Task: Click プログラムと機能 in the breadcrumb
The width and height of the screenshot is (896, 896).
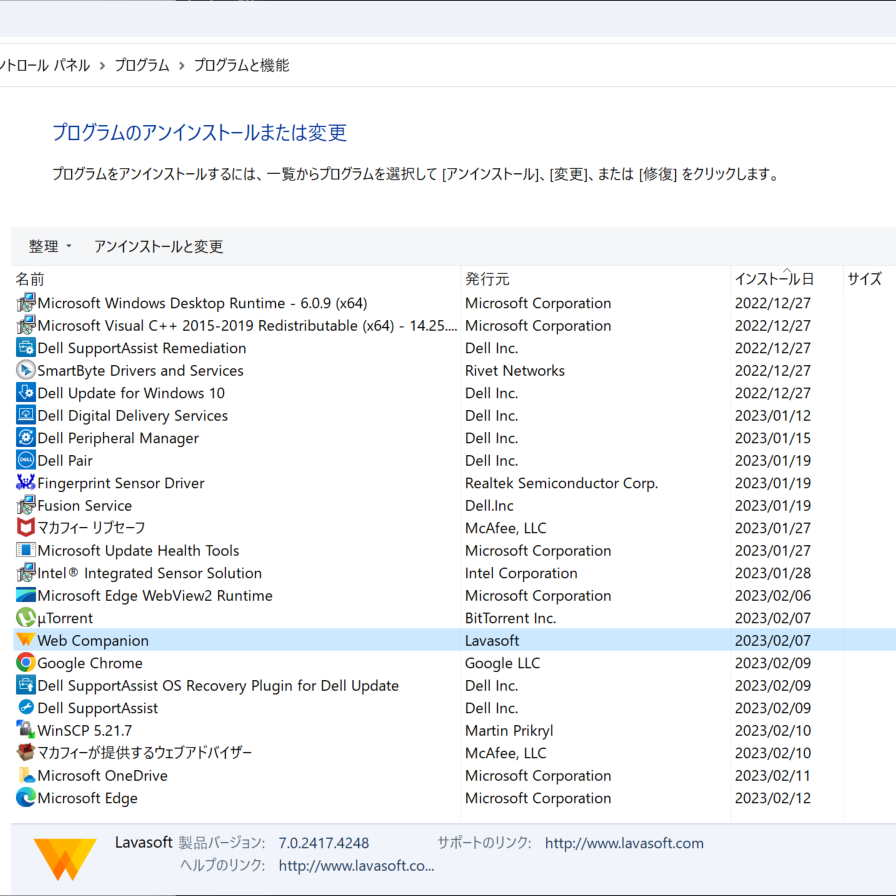Action: pos(241,65)
